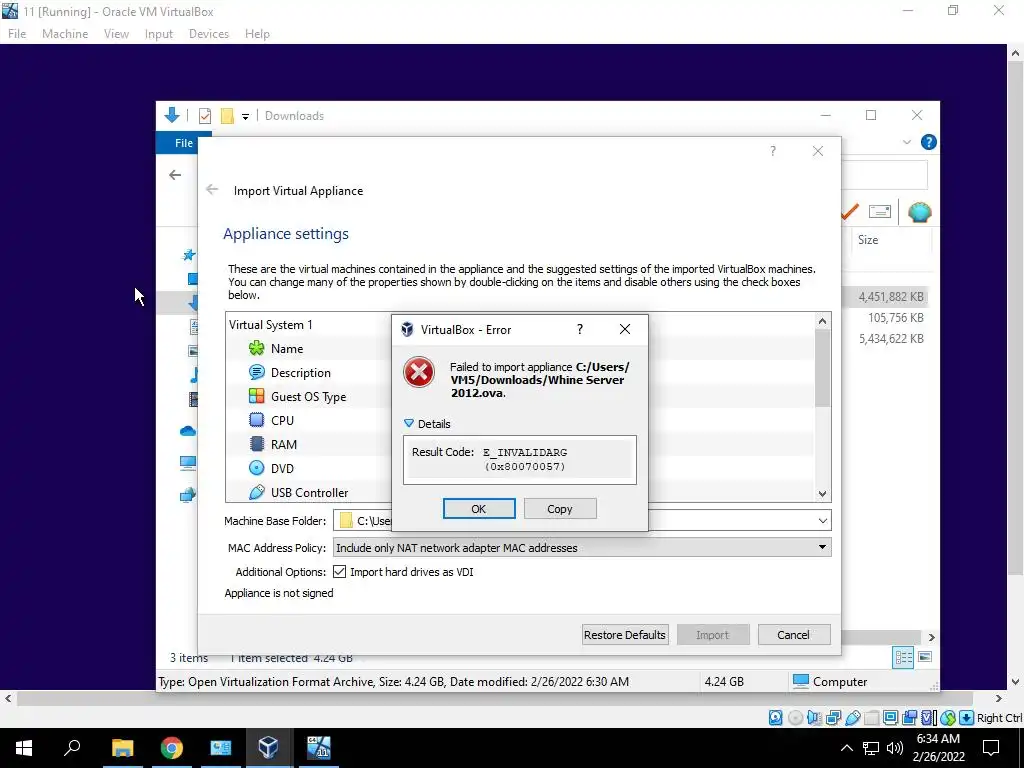Click the mouse integration status icon
1024x768 pixels.
(x=948, y=718)
